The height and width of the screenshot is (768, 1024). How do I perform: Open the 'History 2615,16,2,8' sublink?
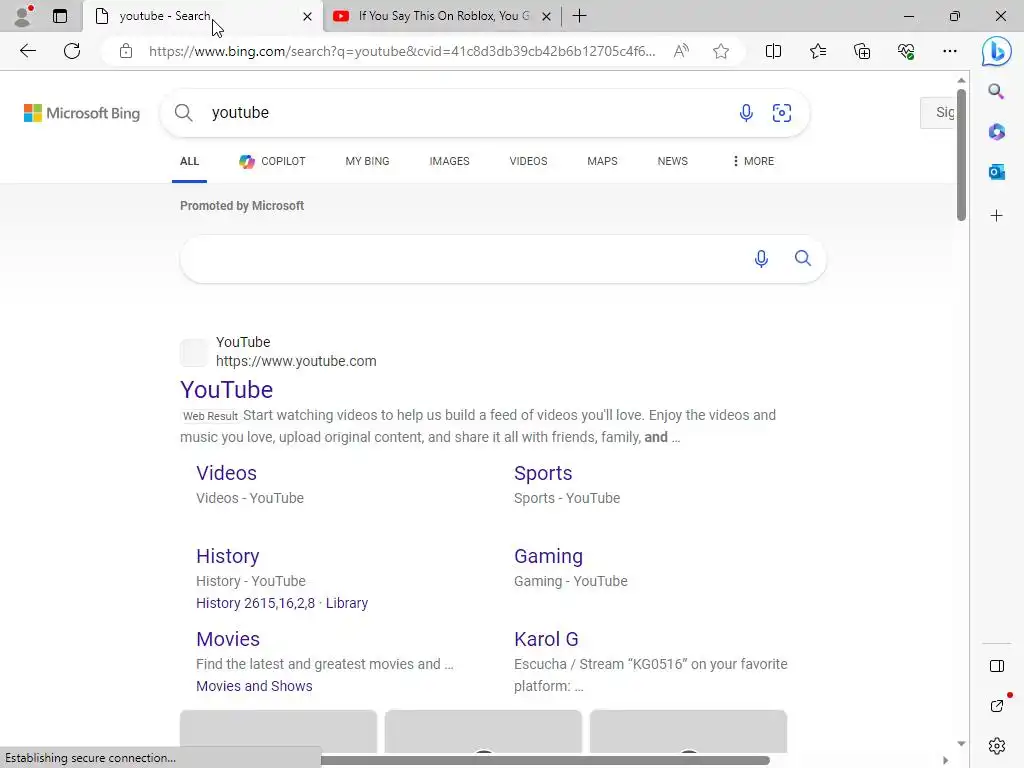(255, 603)
